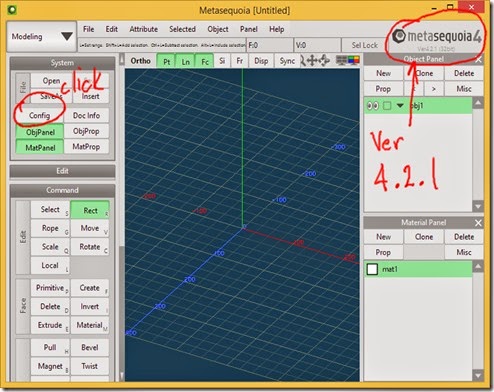Click the Object Panel scroll-down arrow
This screenshot has height=392, width=494.
coord(478,207)
